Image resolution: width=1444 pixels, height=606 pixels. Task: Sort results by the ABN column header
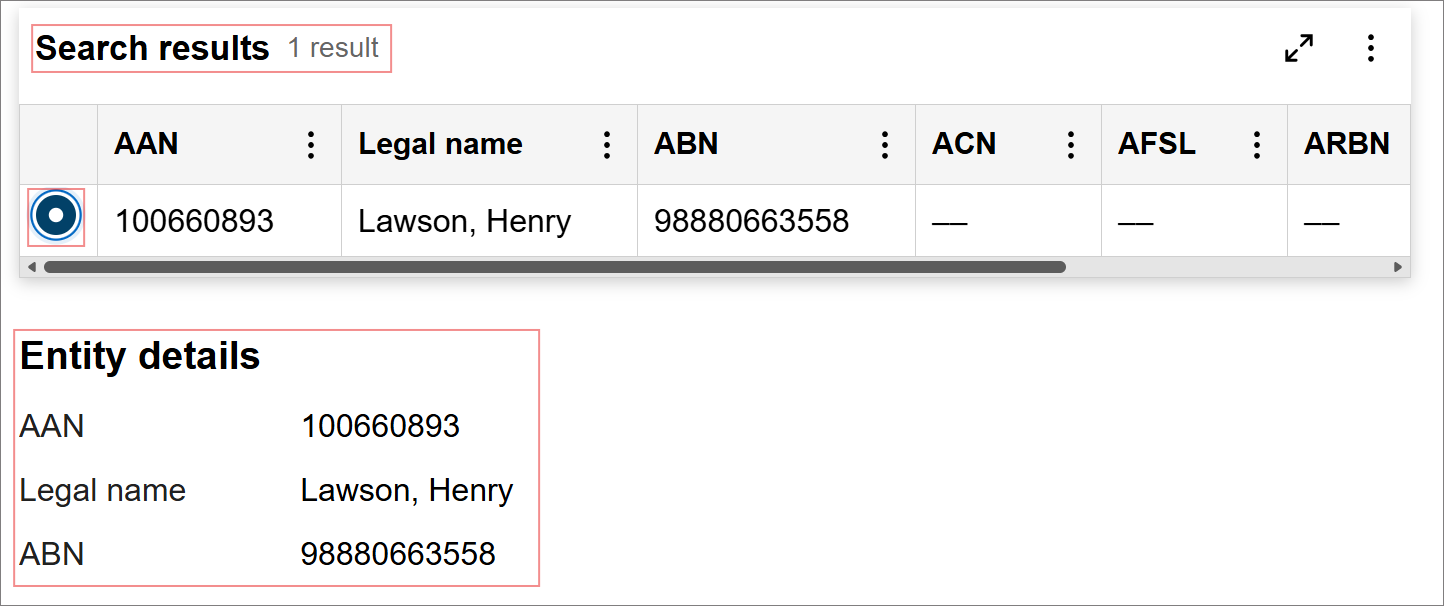click(686, 144)
